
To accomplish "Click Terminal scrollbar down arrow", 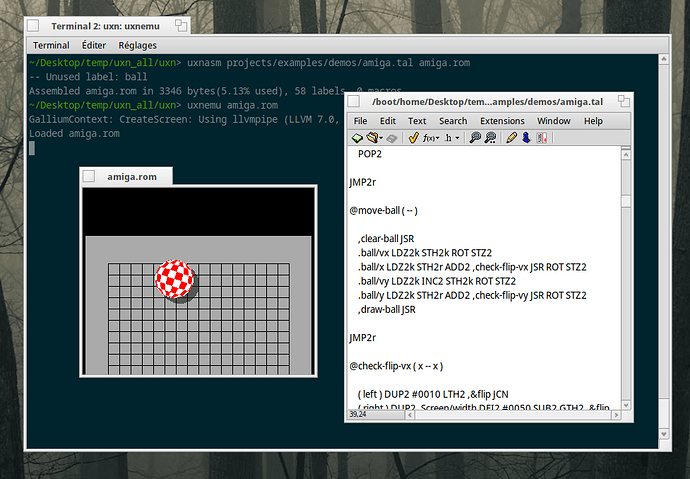I will (x=664, y=434).
